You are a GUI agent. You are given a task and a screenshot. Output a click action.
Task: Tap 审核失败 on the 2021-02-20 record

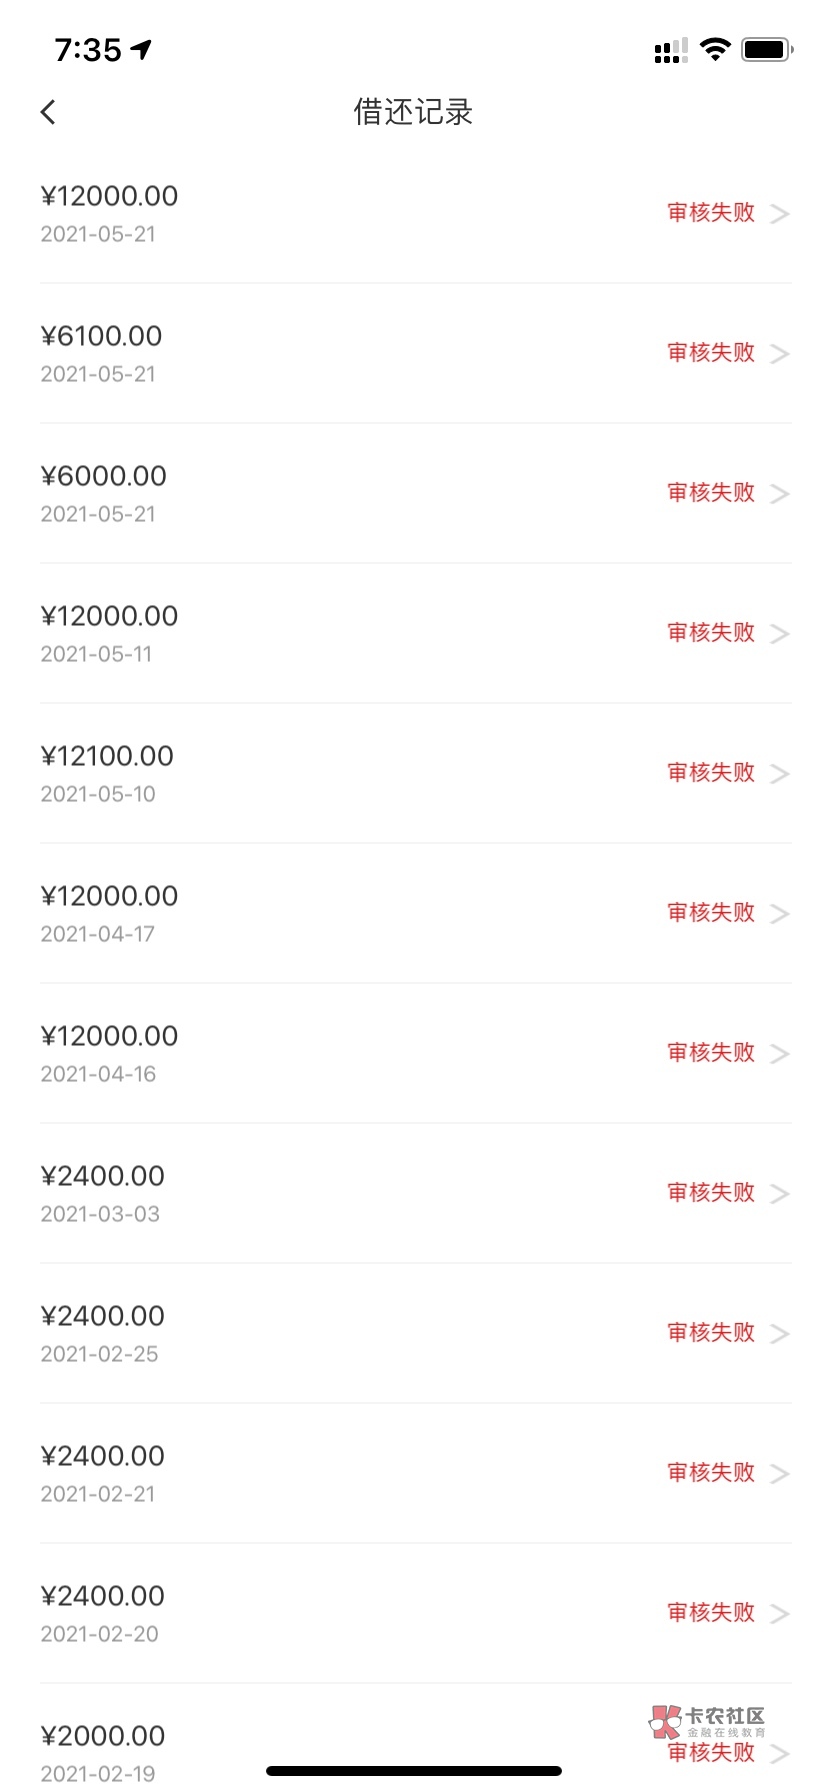pos(711,1612)
